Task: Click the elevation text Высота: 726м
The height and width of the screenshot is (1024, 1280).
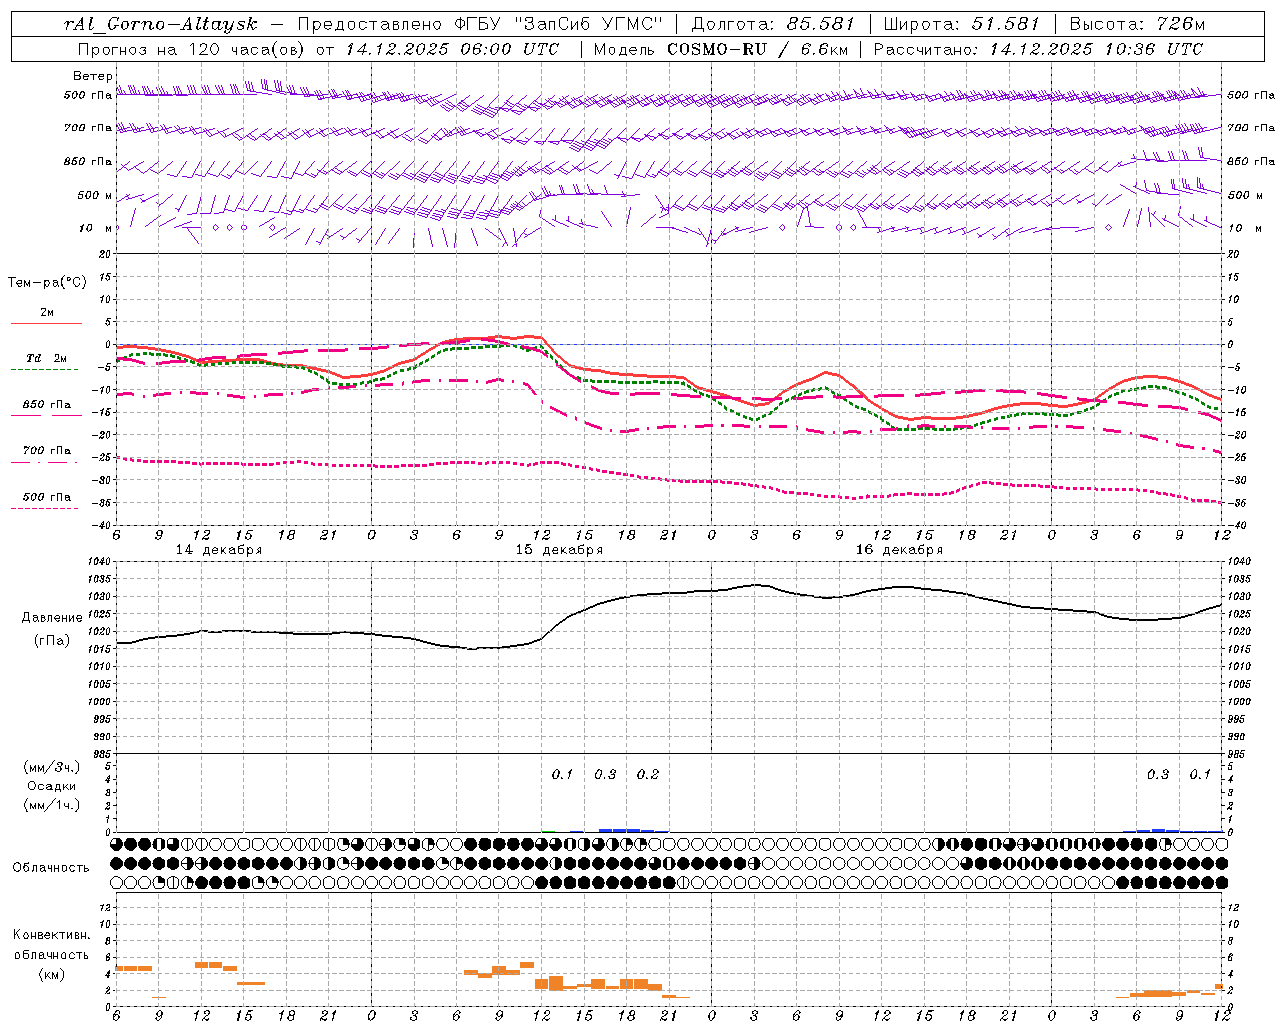Action: pyautogui.click(x=1137, y=24)
